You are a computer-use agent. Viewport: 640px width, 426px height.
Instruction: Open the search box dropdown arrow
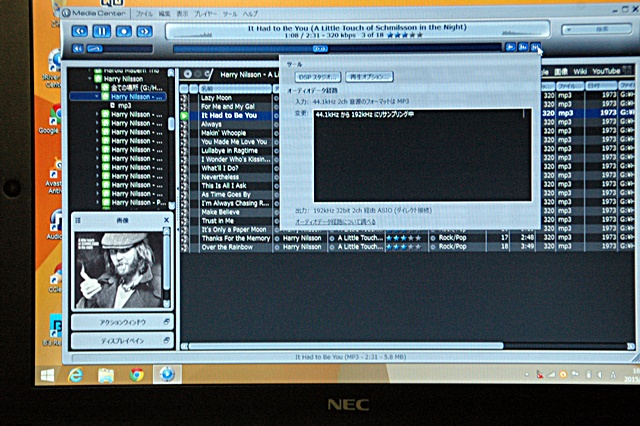(569, 29)
